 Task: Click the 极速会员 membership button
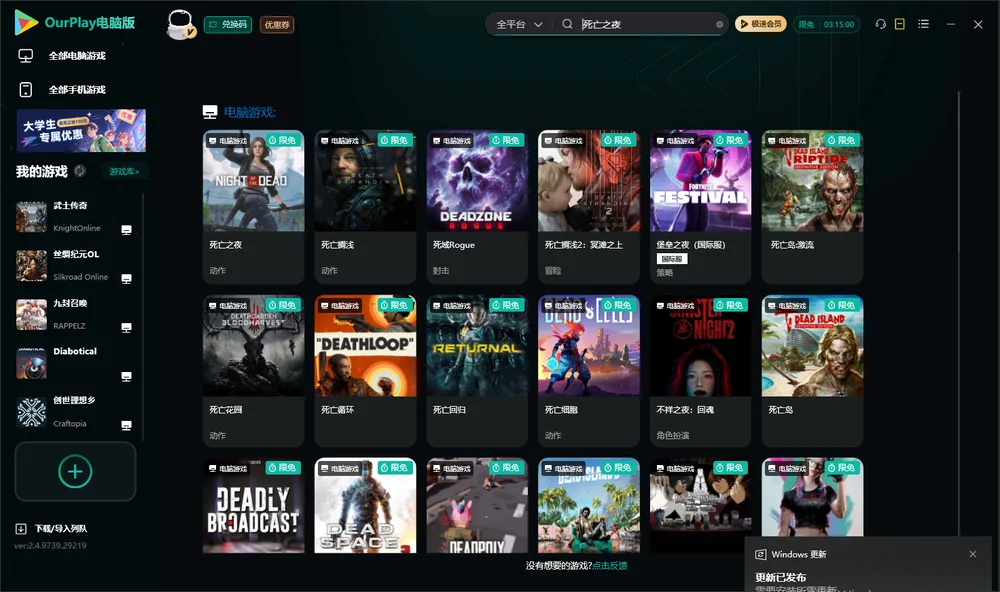(x=761, y=24)
